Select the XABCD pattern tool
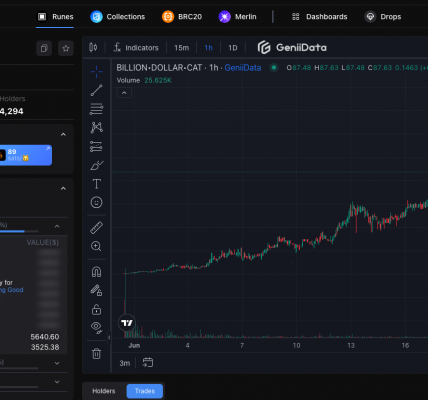 tap(97, 127)
